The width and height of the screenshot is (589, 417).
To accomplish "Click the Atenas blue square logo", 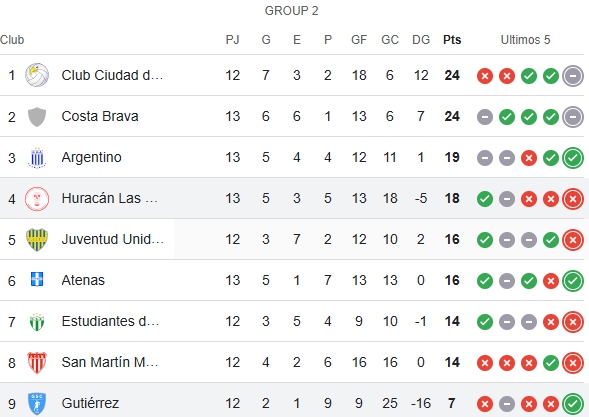I will pyautogui.click(x=37, y=280).
